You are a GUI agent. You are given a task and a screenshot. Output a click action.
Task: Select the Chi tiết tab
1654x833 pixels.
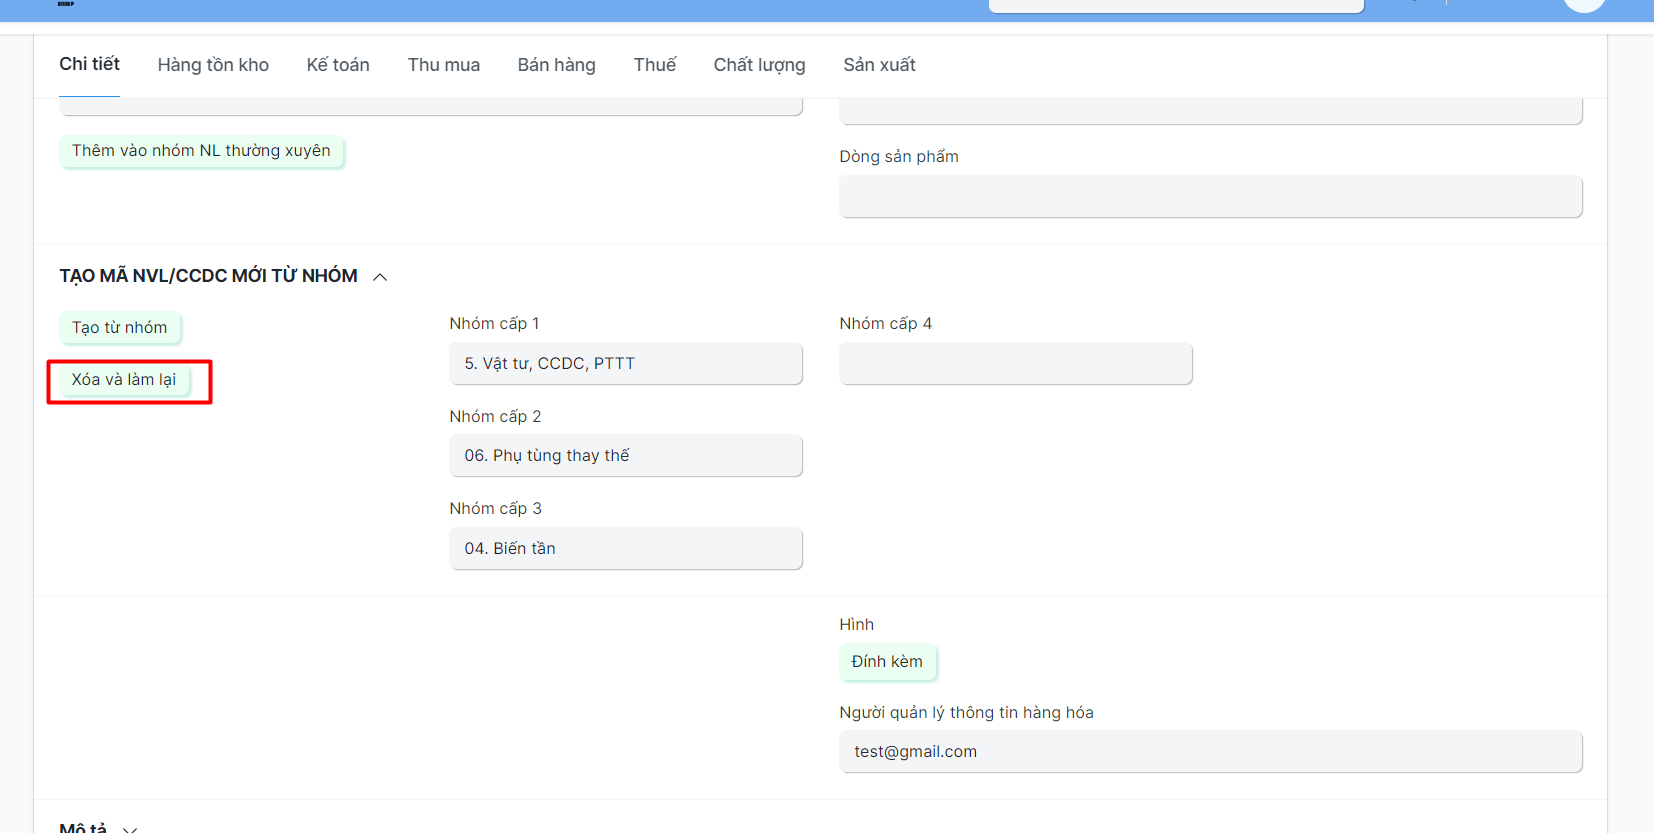[89, 64]
